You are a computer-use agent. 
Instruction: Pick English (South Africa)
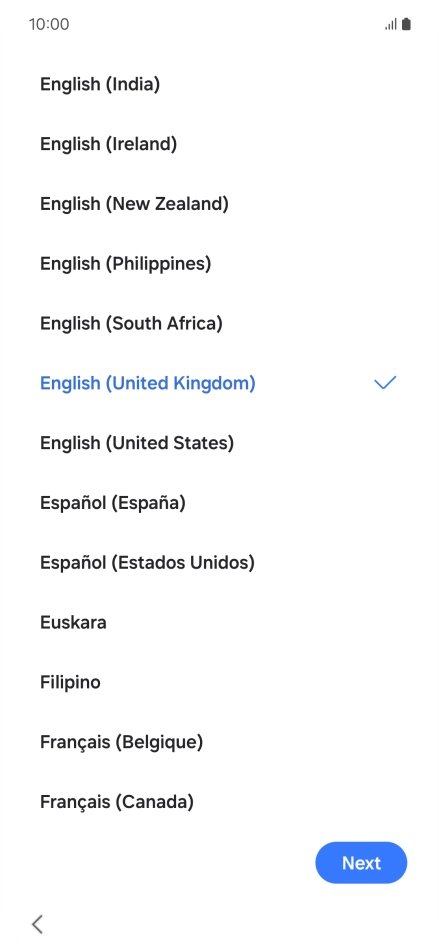(219, 323)
